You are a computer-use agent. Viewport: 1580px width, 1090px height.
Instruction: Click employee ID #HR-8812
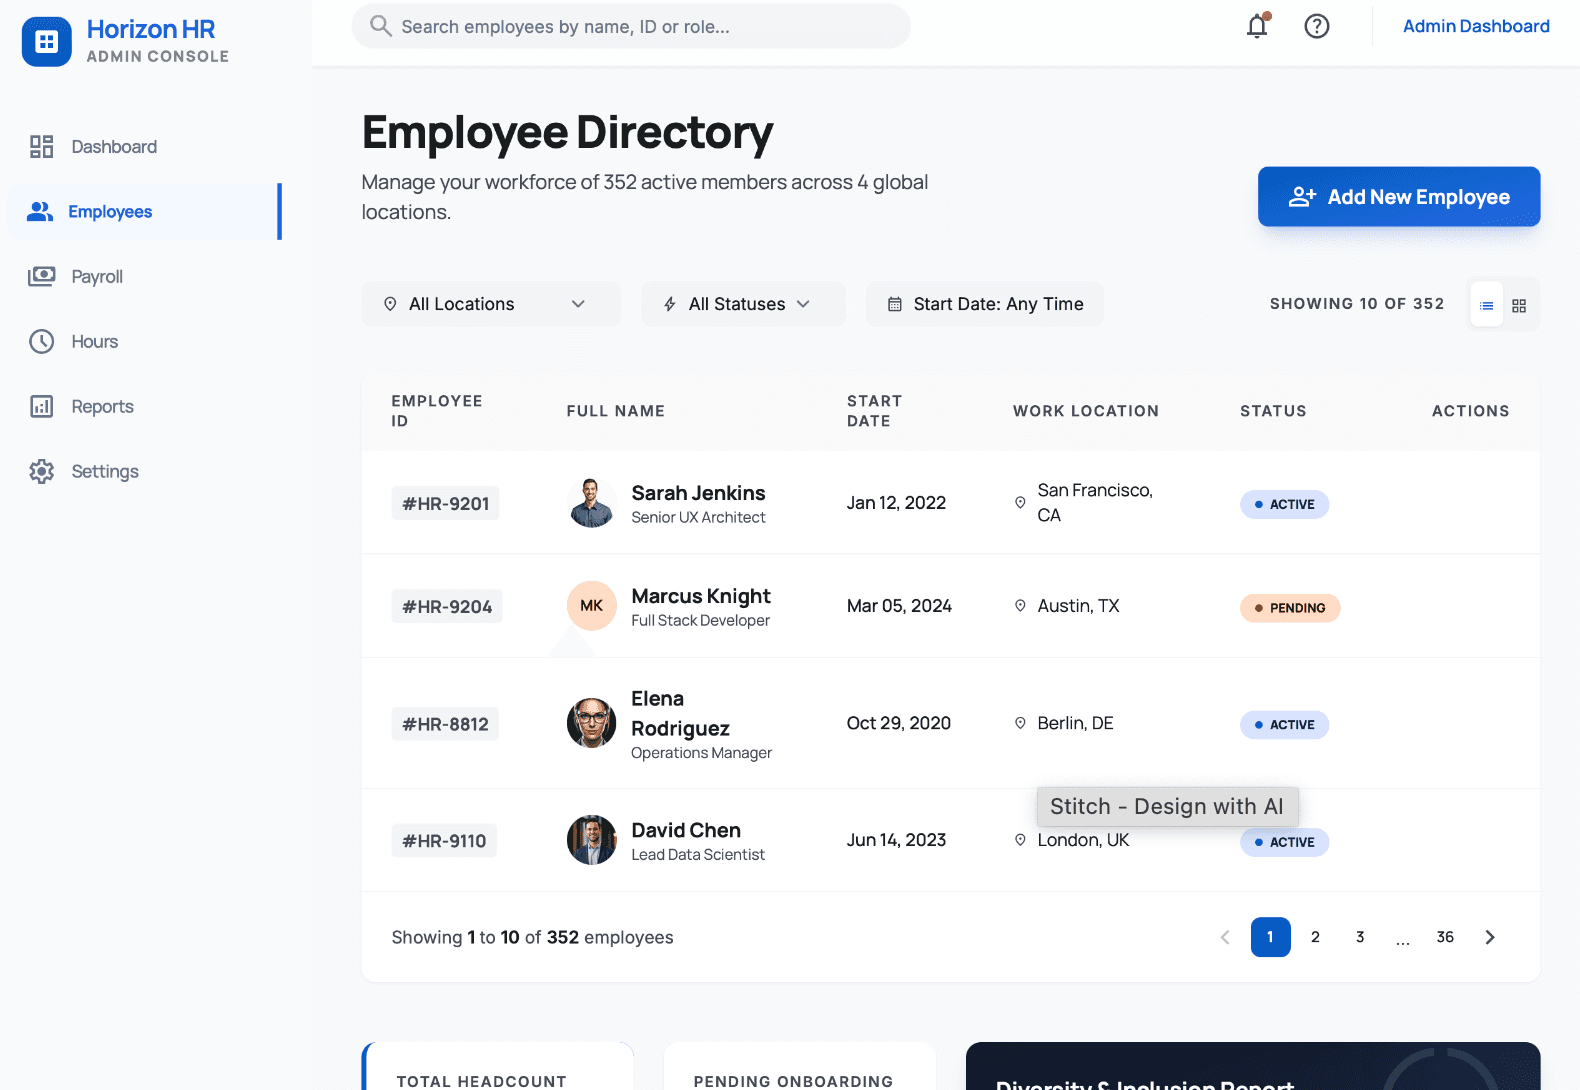445,724
